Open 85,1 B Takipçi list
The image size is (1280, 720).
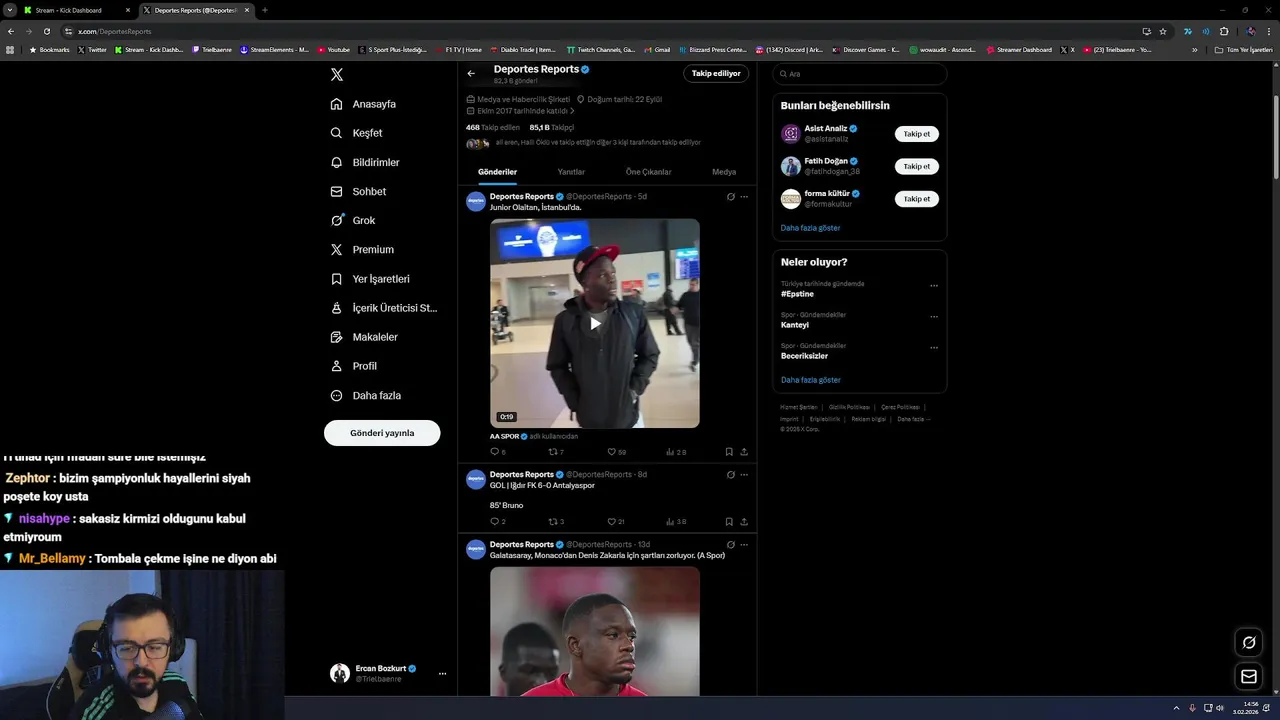pyautogui.click(x=552, y=128)
